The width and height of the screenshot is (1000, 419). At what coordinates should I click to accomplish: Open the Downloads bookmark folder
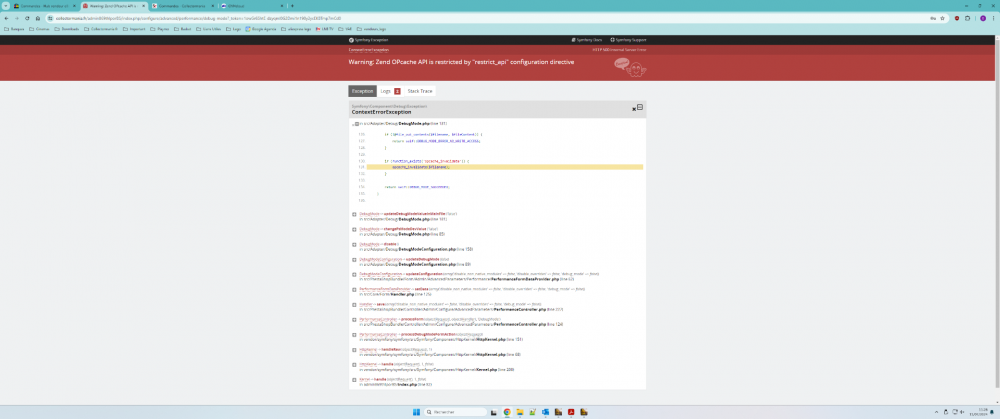point(68,29)
